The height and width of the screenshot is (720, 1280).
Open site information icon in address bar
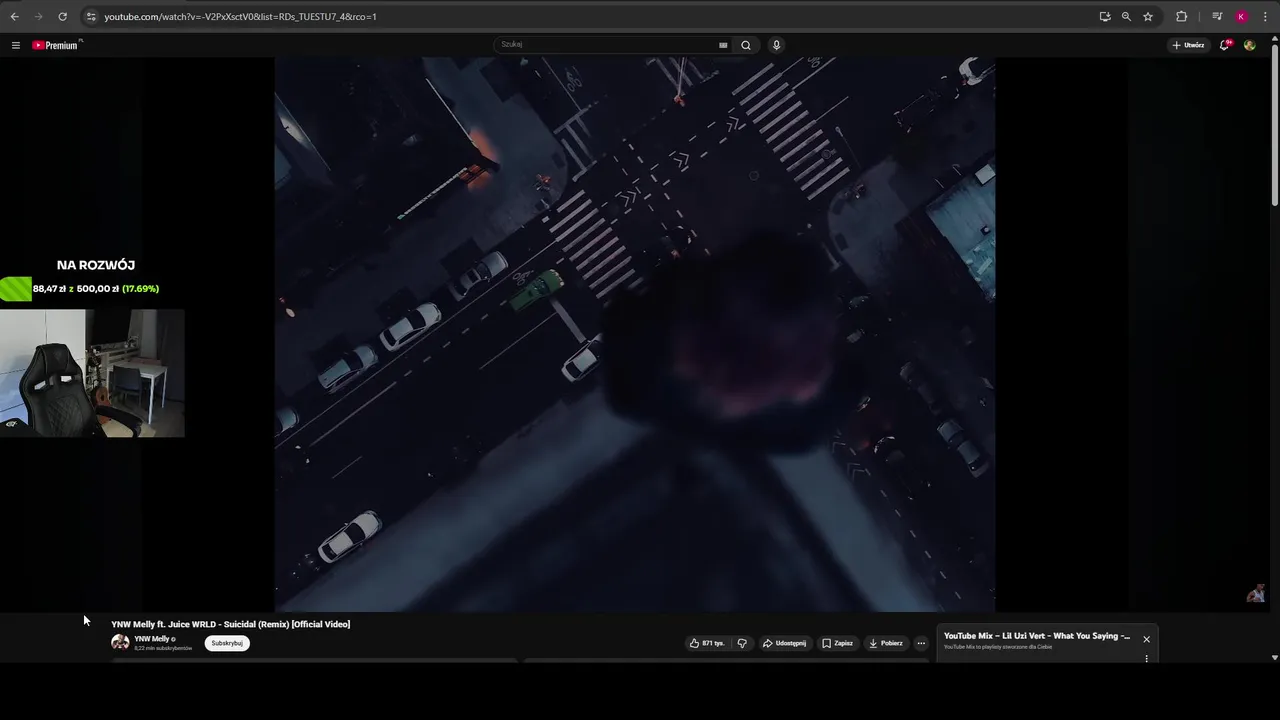[x=91, y=17]
